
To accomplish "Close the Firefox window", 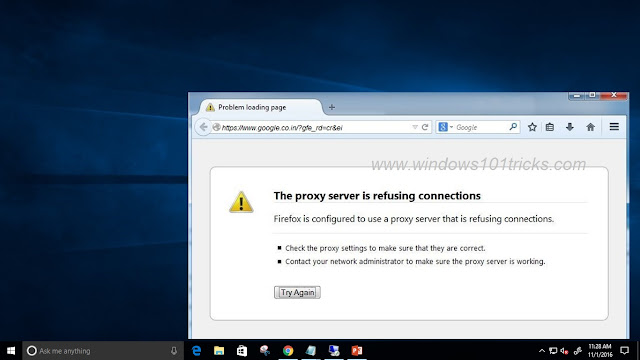I will point(613,96).
